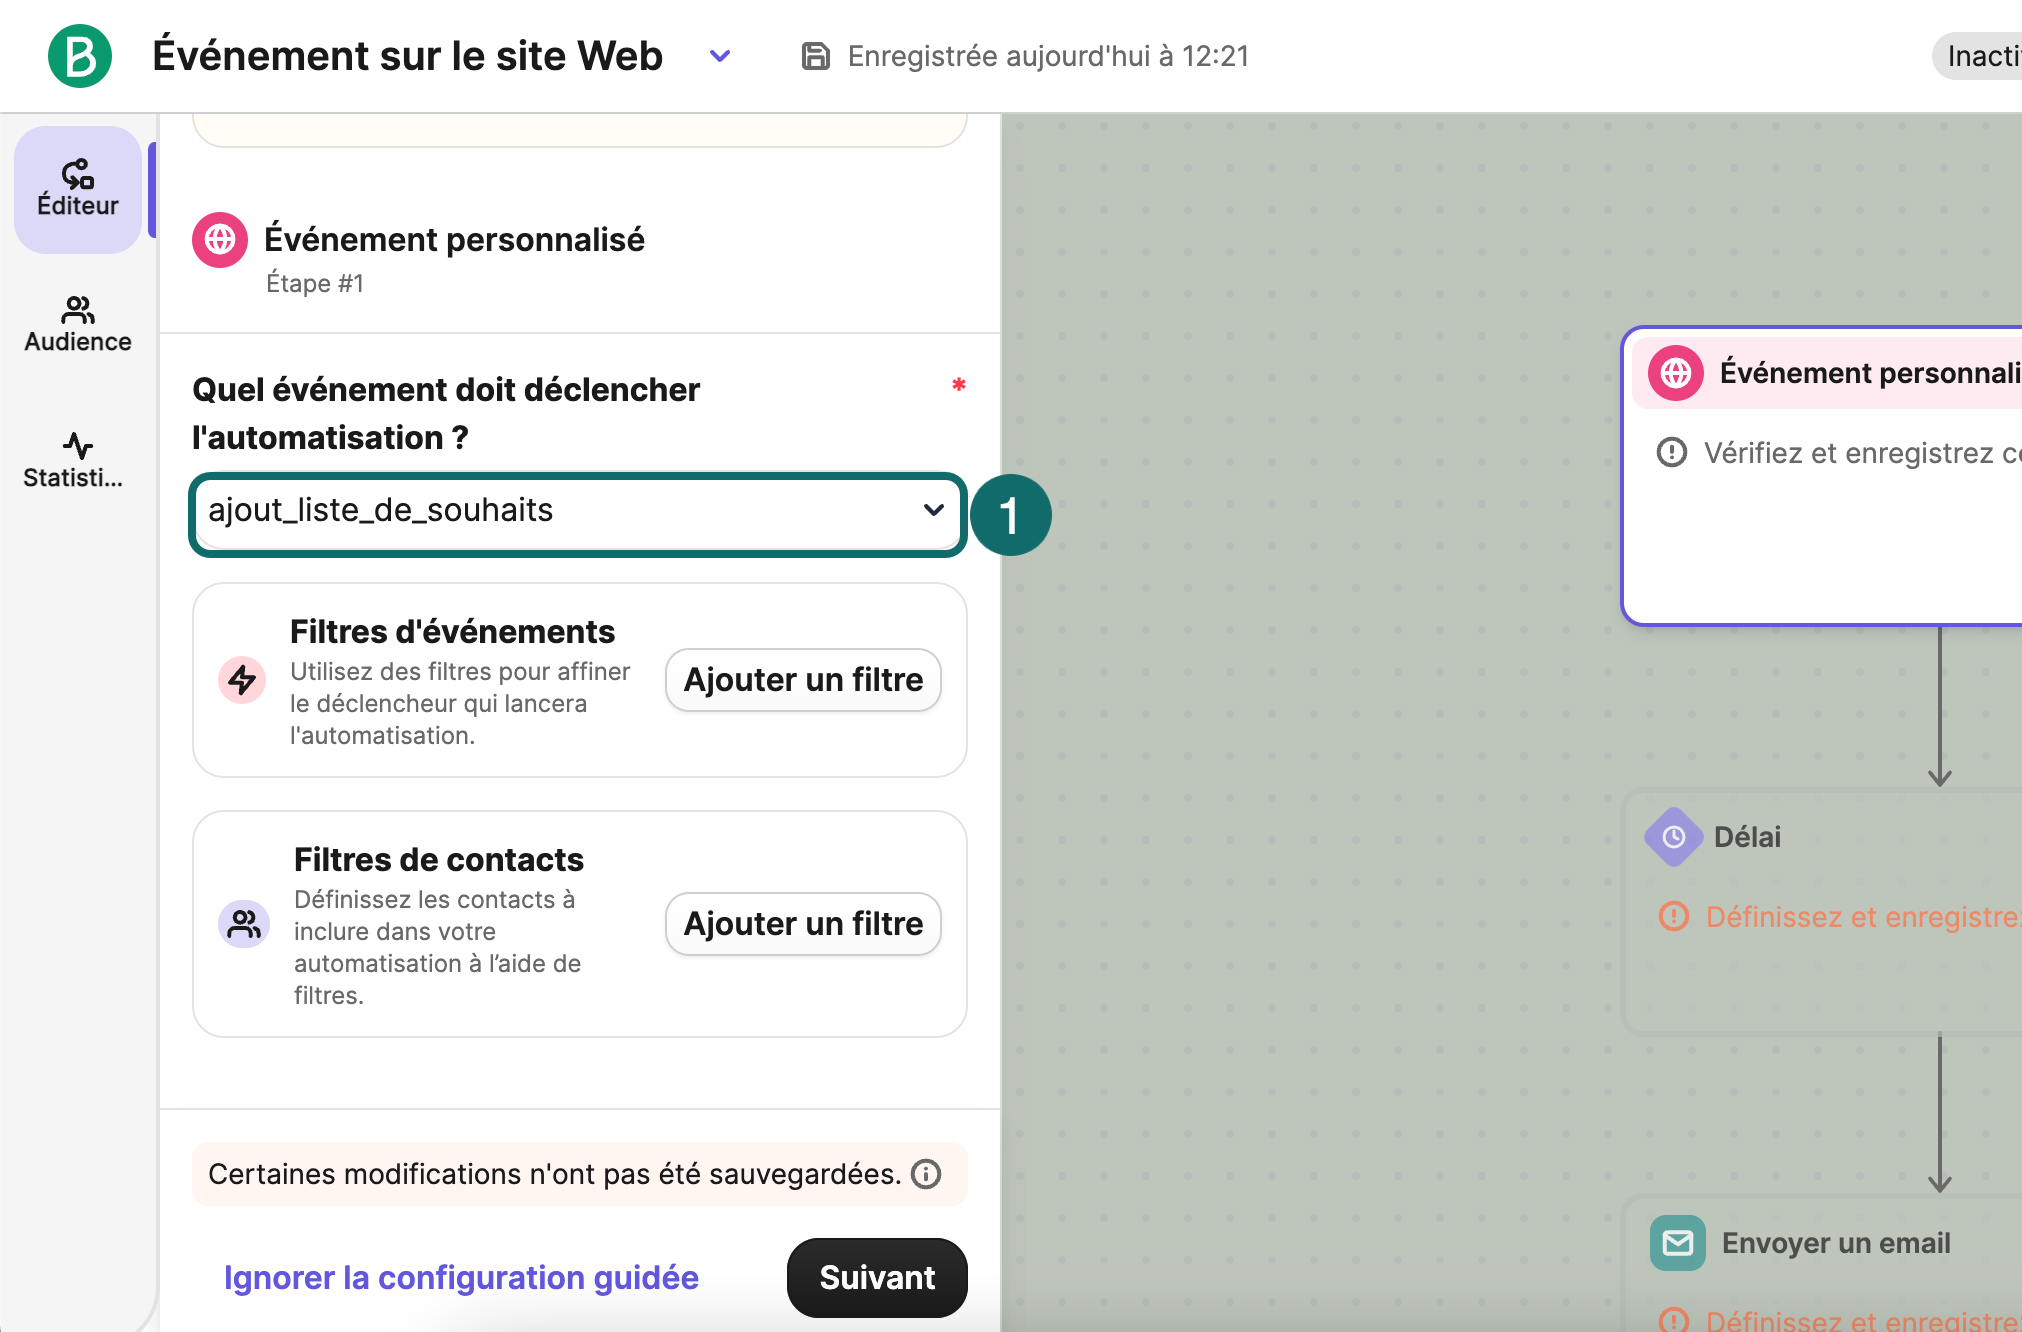
Task: Click the Enregistrée aujourd'hui à 12:21 text
Action: tap(1048, 56)
